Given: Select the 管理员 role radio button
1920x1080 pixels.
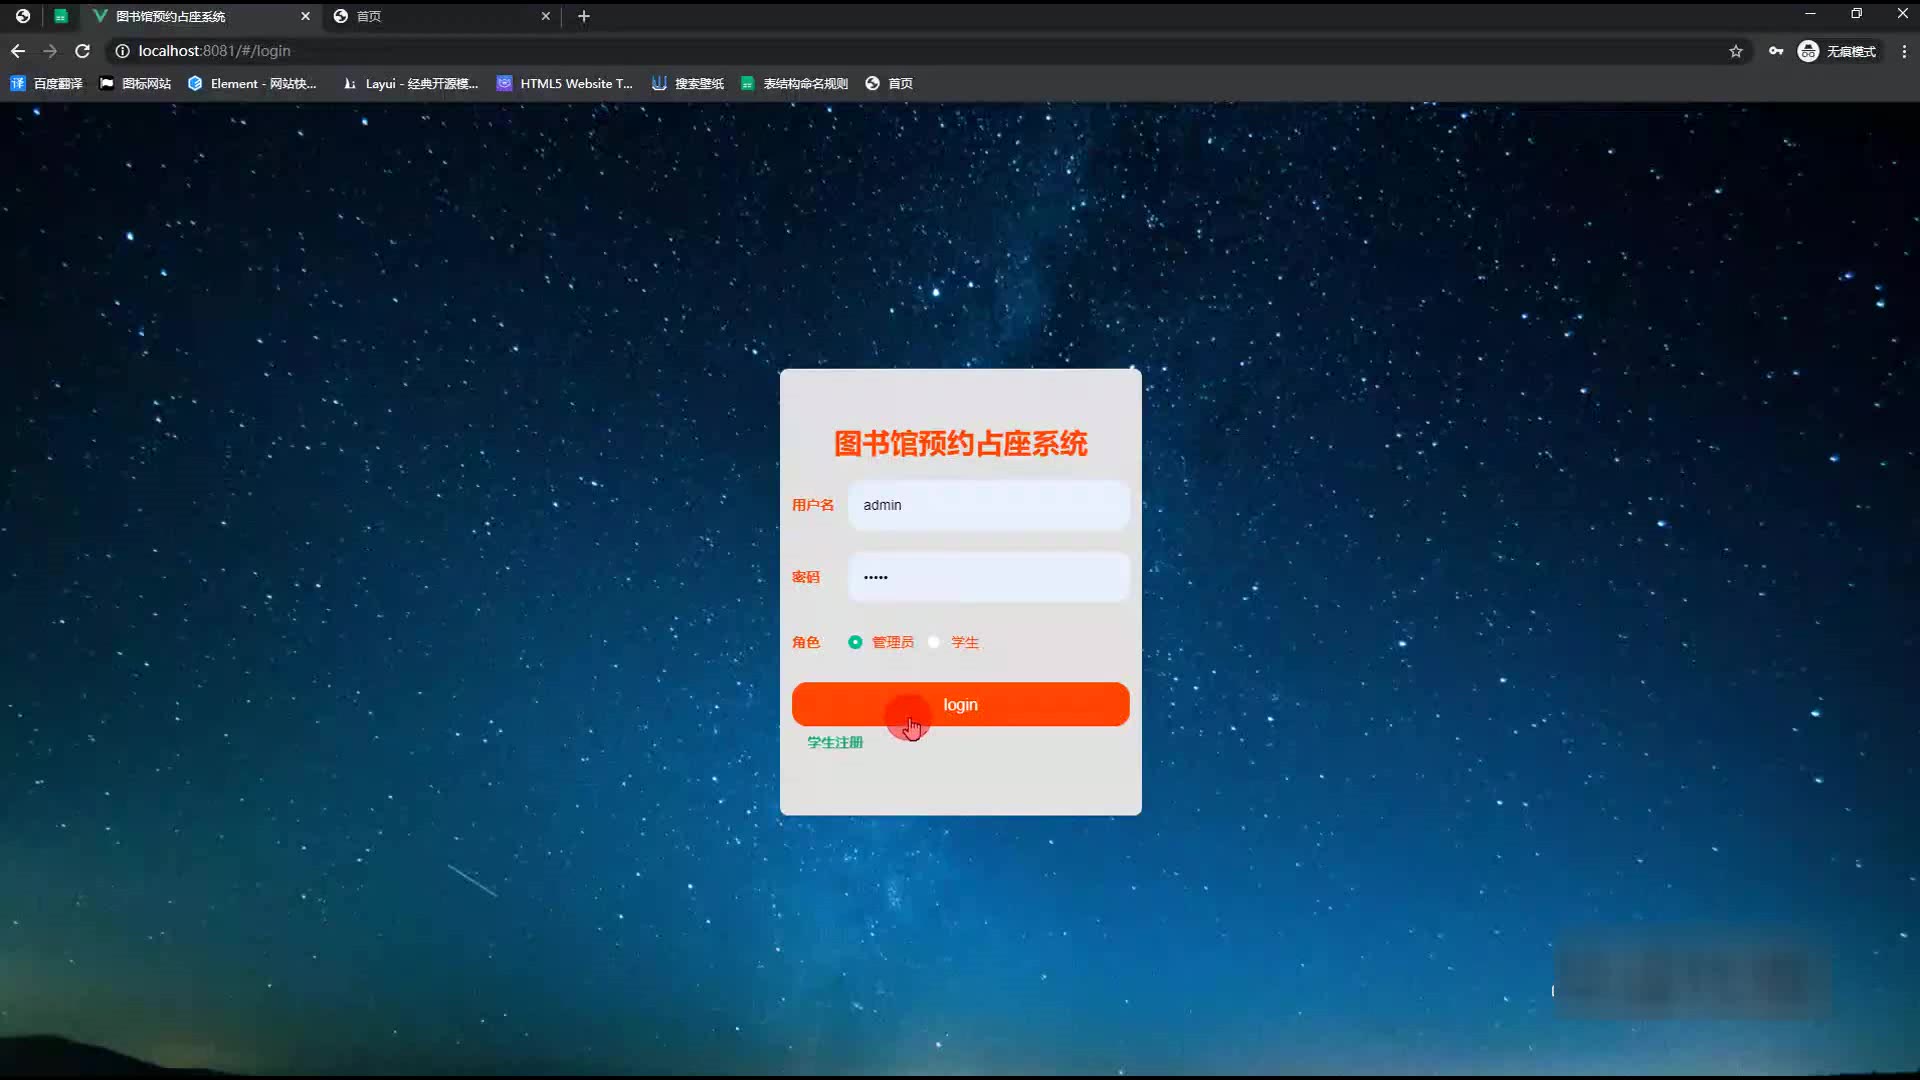Looking at the screenshot, I should pos(855,642).
